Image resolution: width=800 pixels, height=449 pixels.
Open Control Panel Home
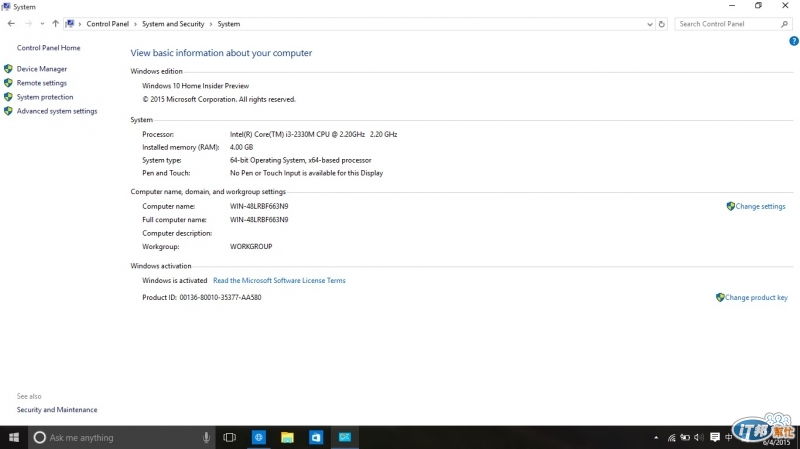[48, 47]
